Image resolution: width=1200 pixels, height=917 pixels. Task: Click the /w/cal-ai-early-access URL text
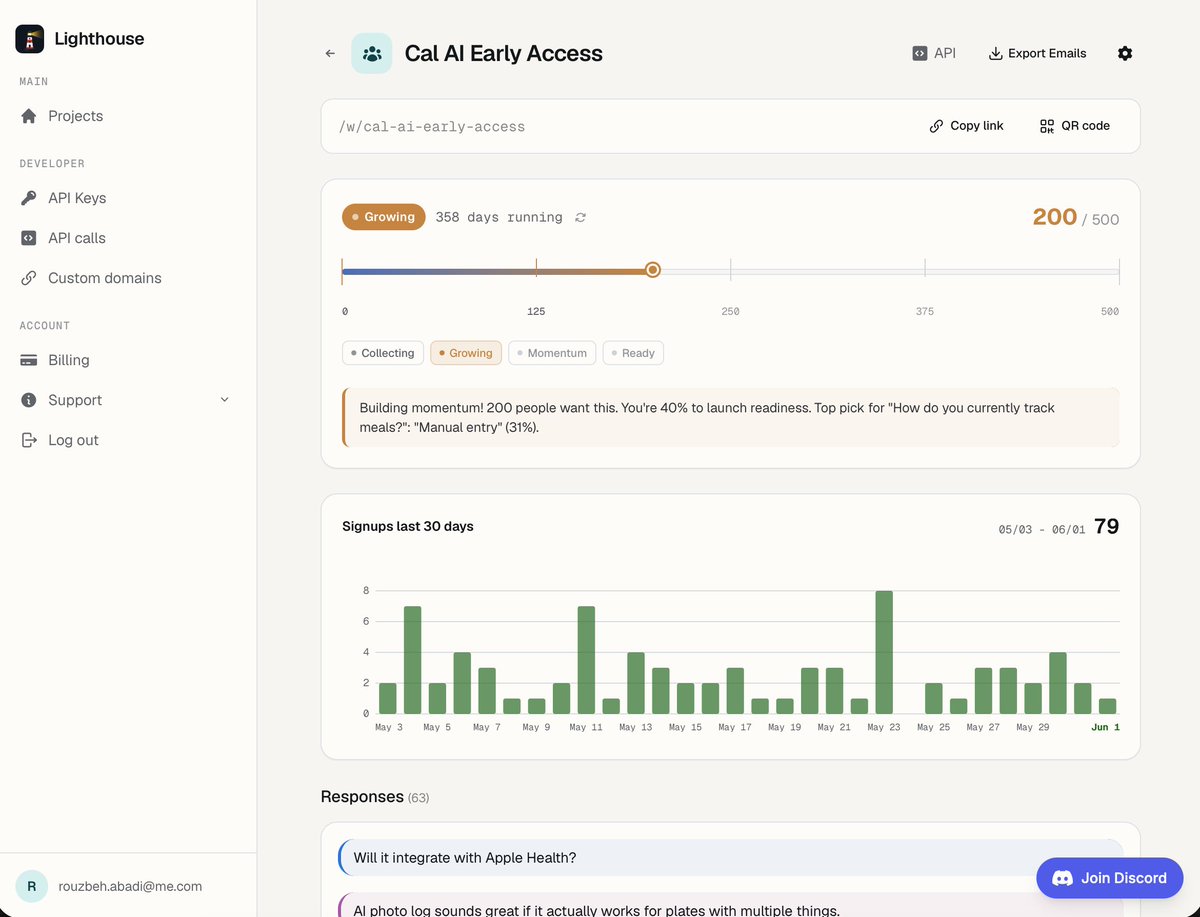point(432,126)
